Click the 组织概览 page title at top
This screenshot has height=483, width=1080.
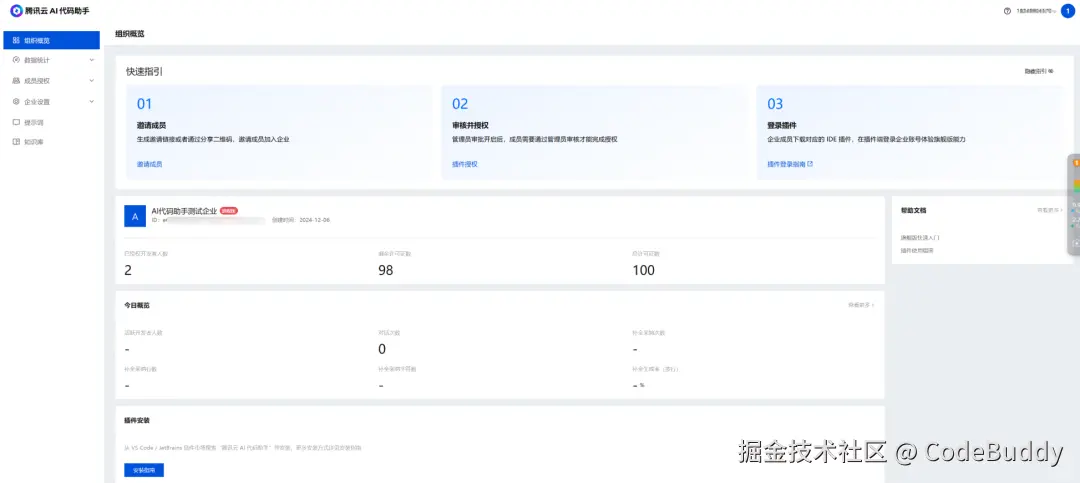(129, 33)
